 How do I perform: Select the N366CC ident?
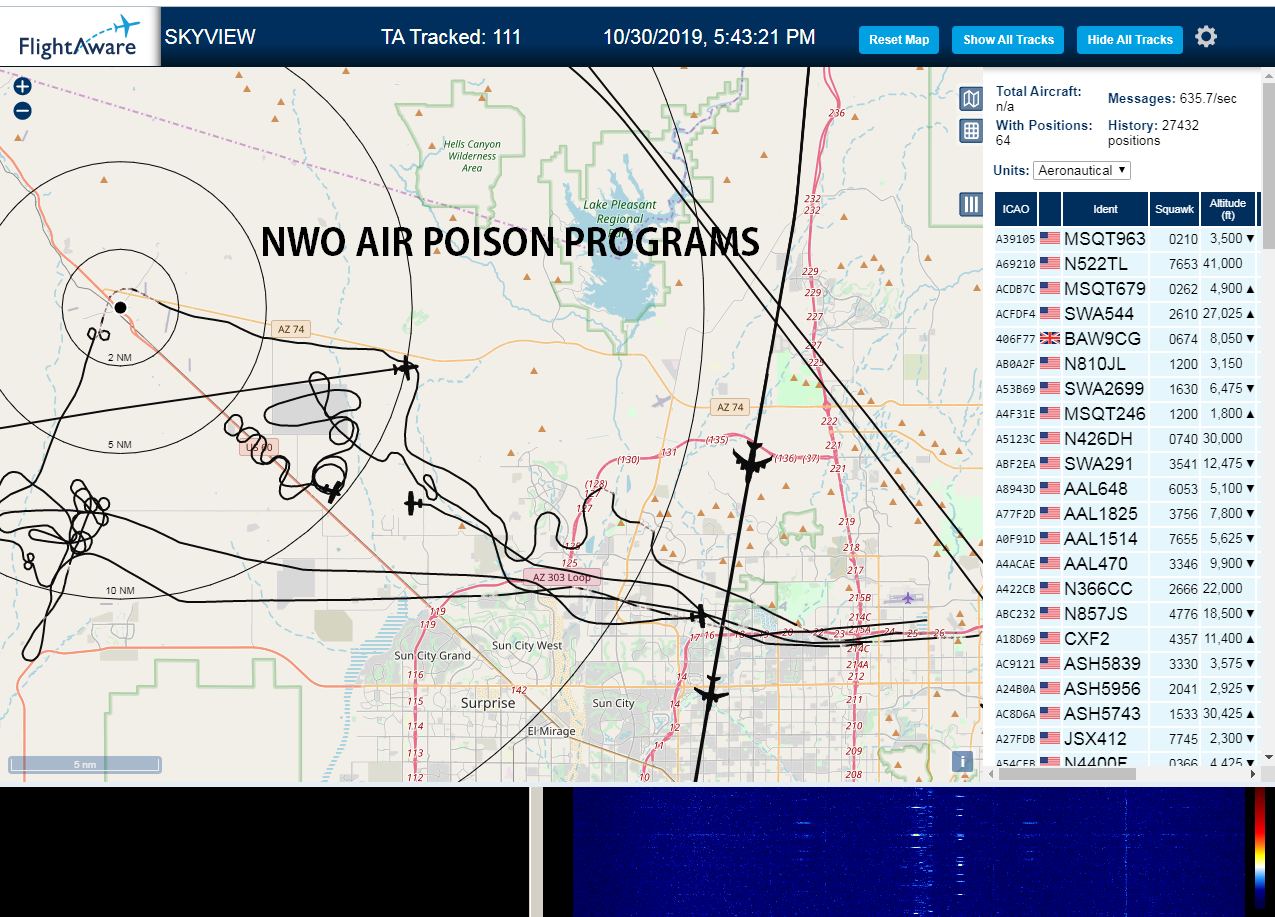[1098, 588]
